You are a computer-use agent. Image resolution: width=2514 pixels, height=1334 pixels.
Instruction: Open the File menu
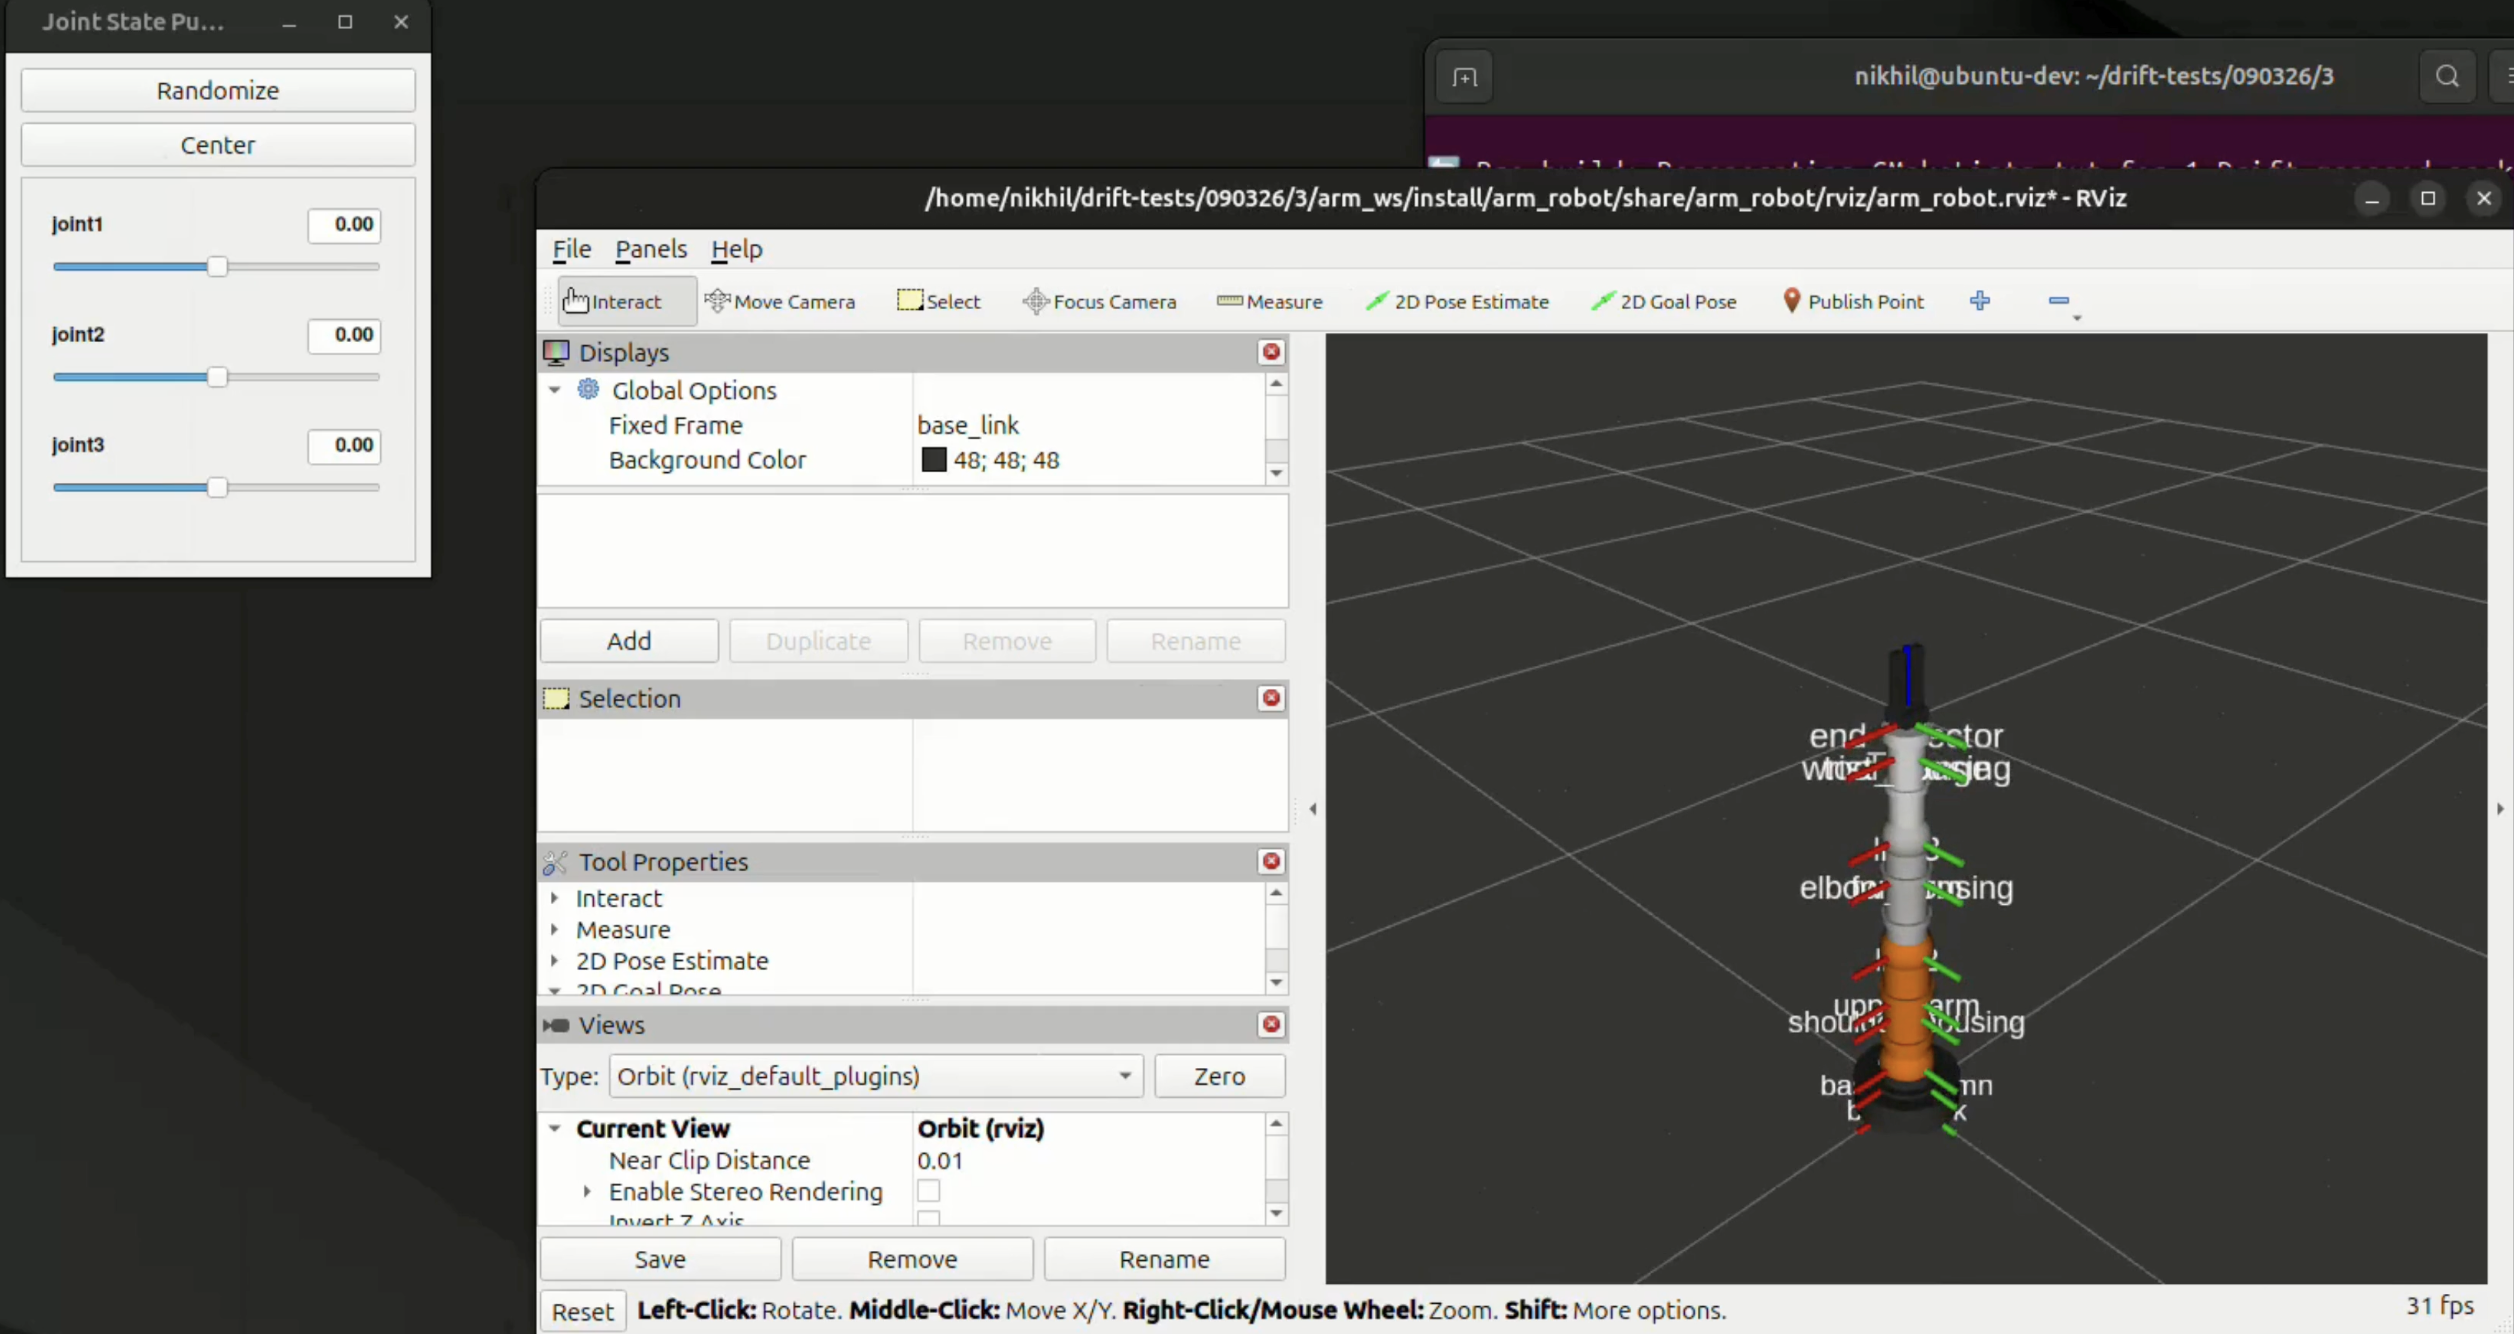pyautogui.click(x=570, y=249)
